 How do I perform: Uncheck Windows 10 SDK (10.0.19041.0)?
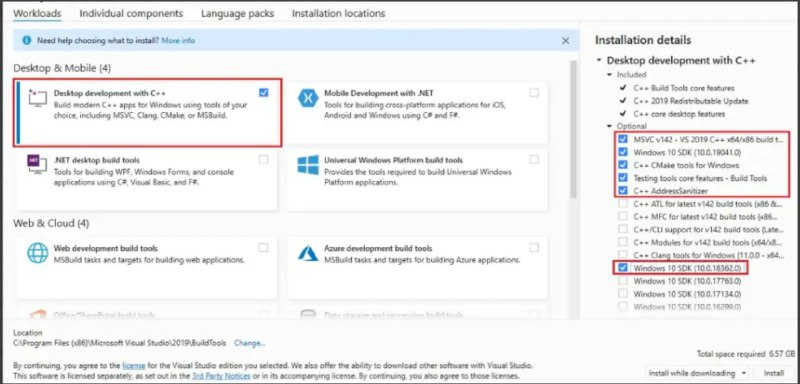tap(623, 152)
